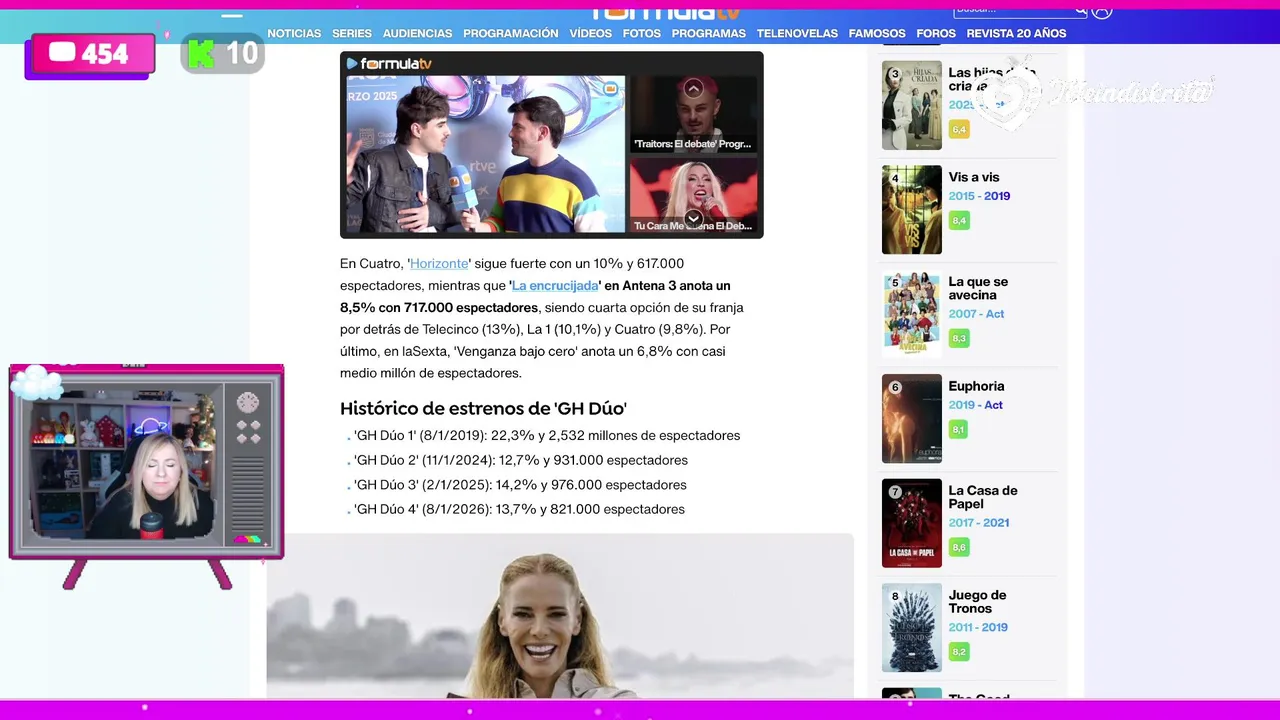1280x720 pixels.
Task: Go to the FAMOSOS section
Action: tap(877, 33)
